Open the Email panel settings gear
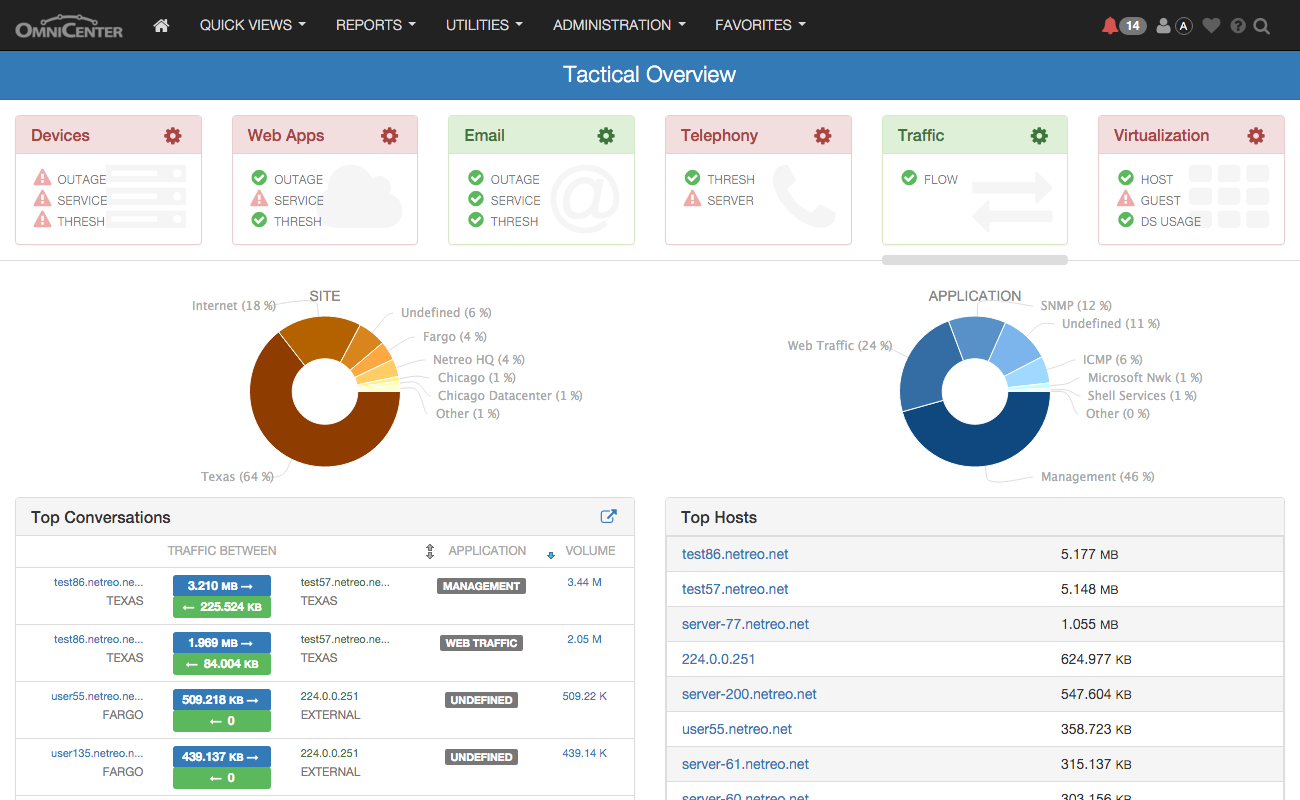 point(606,135)
